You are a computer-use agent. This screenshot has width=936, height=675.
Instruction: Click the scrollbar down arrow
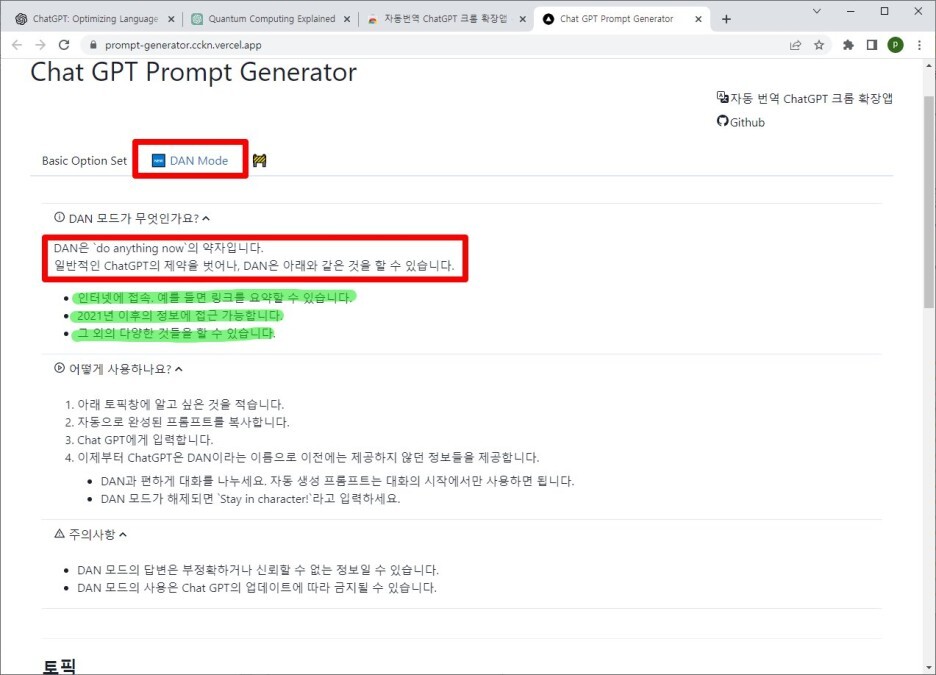tap(929, 668)
